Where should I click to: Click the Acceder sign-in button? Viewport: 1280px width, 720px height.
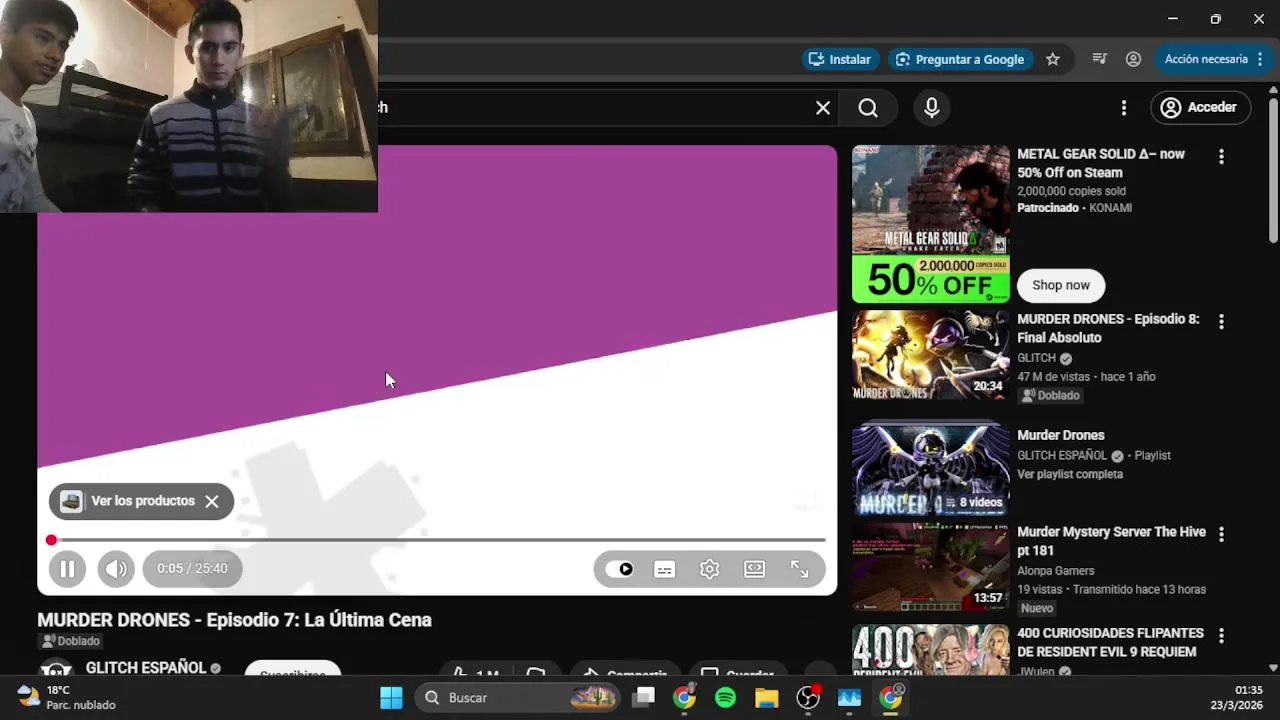1200,108
